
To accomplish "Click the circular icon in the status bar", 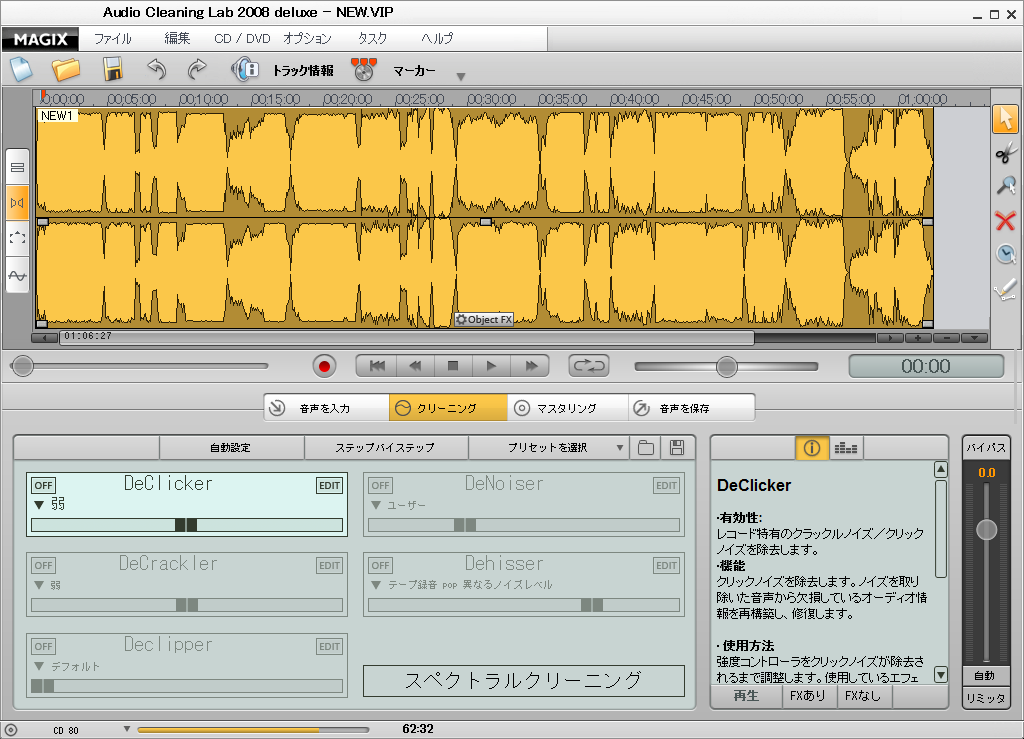I will [x=11, y=730].
